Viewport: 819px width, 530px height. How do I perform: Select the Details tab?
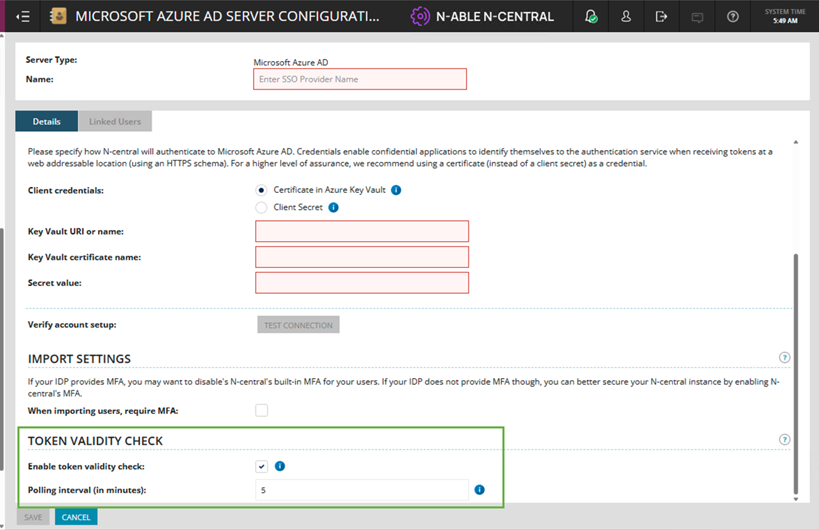click(x=46, y=121)
